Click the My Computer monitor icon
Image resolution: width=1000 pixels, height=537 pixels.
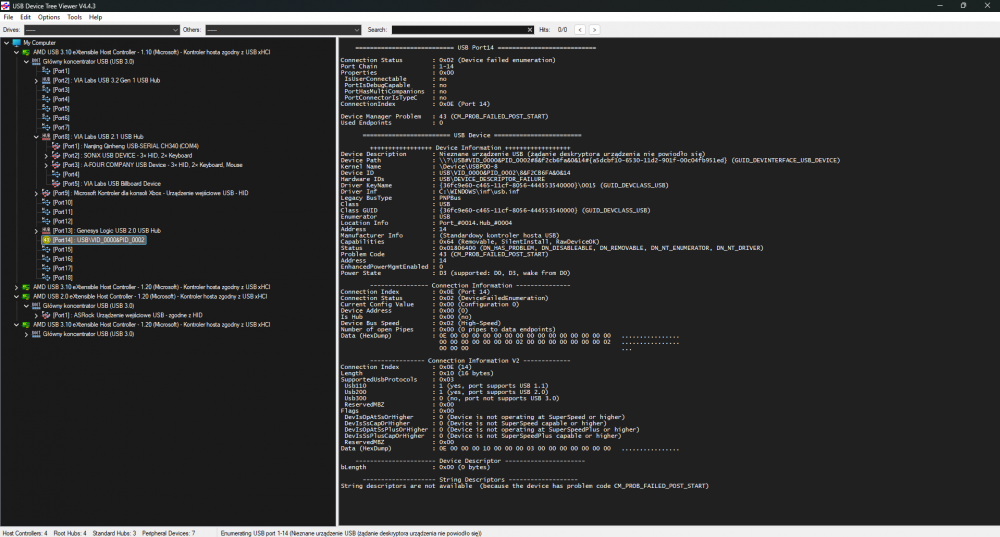(x=17, y=43)
